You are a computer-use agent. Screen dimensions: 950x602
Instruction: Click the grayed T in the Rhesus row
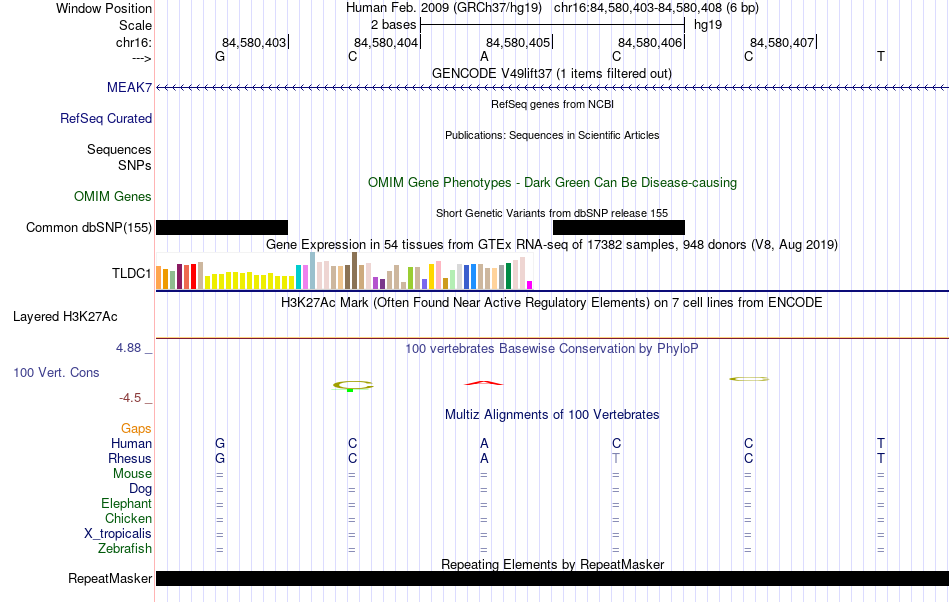point(616,458)
